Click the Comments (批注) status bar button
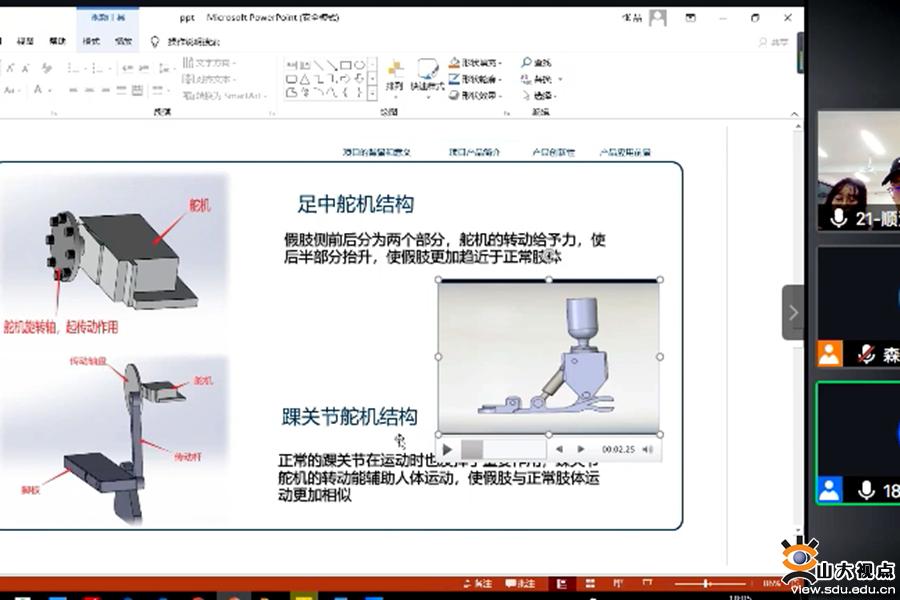Screen dimensions: 900x600 coord(521,583)
